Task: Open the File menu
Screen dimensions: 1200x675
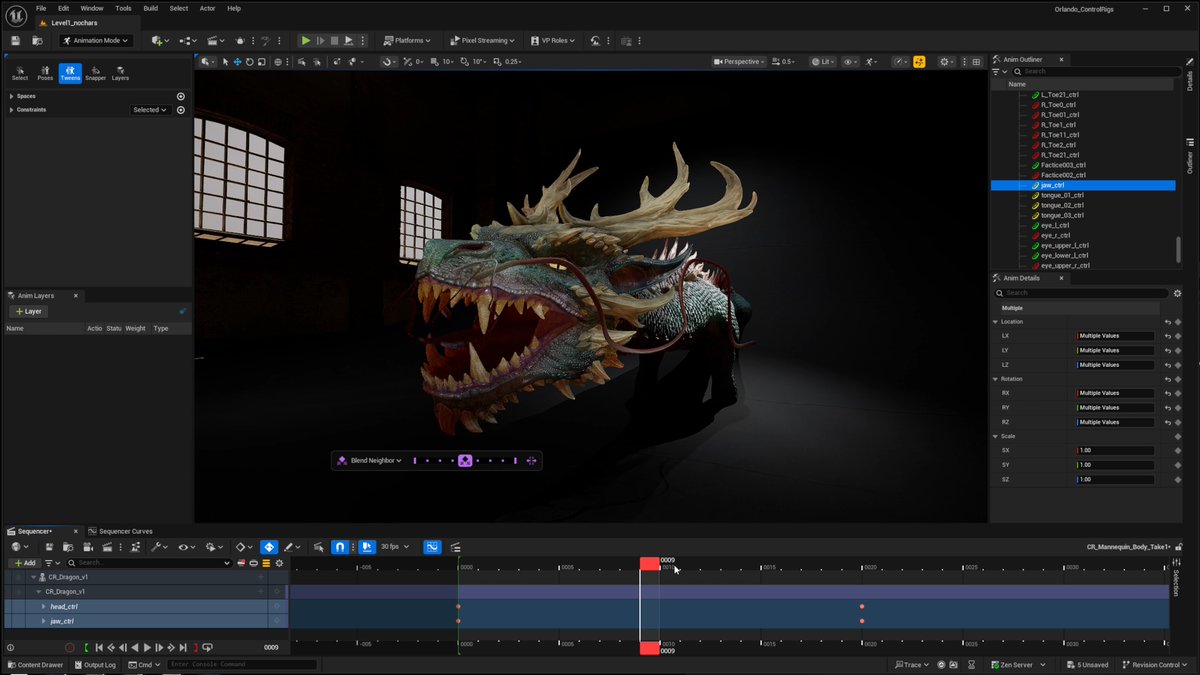Action: click(41, 8)
